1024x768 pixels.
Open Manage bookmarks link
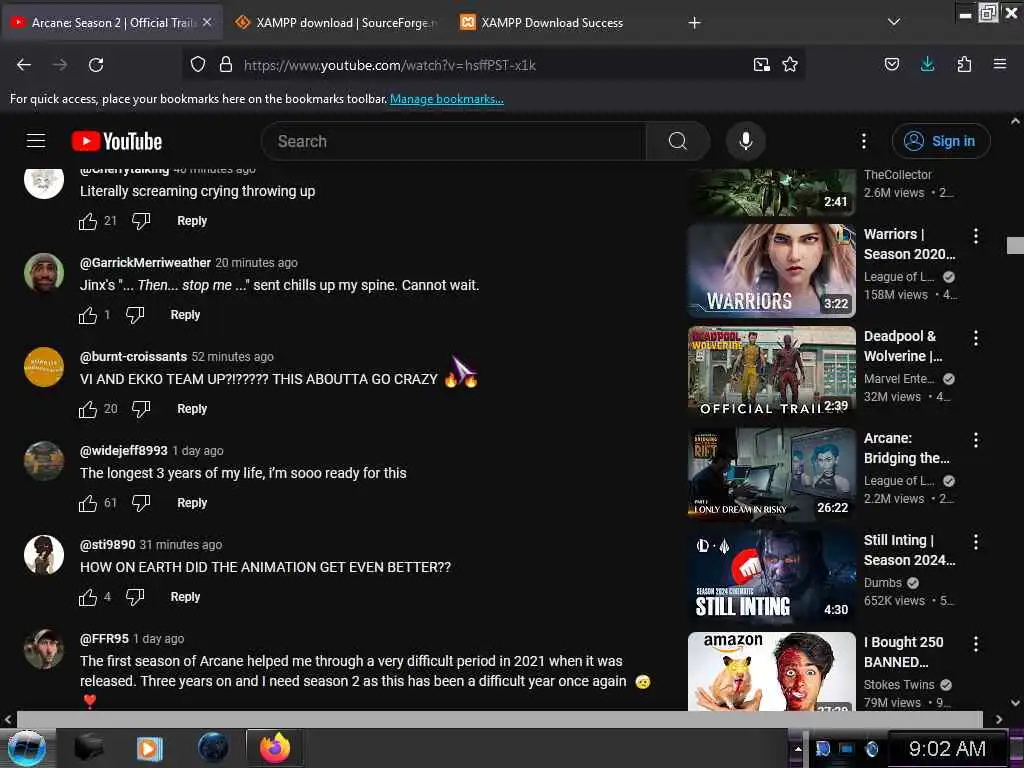click(x=447, y=99)
